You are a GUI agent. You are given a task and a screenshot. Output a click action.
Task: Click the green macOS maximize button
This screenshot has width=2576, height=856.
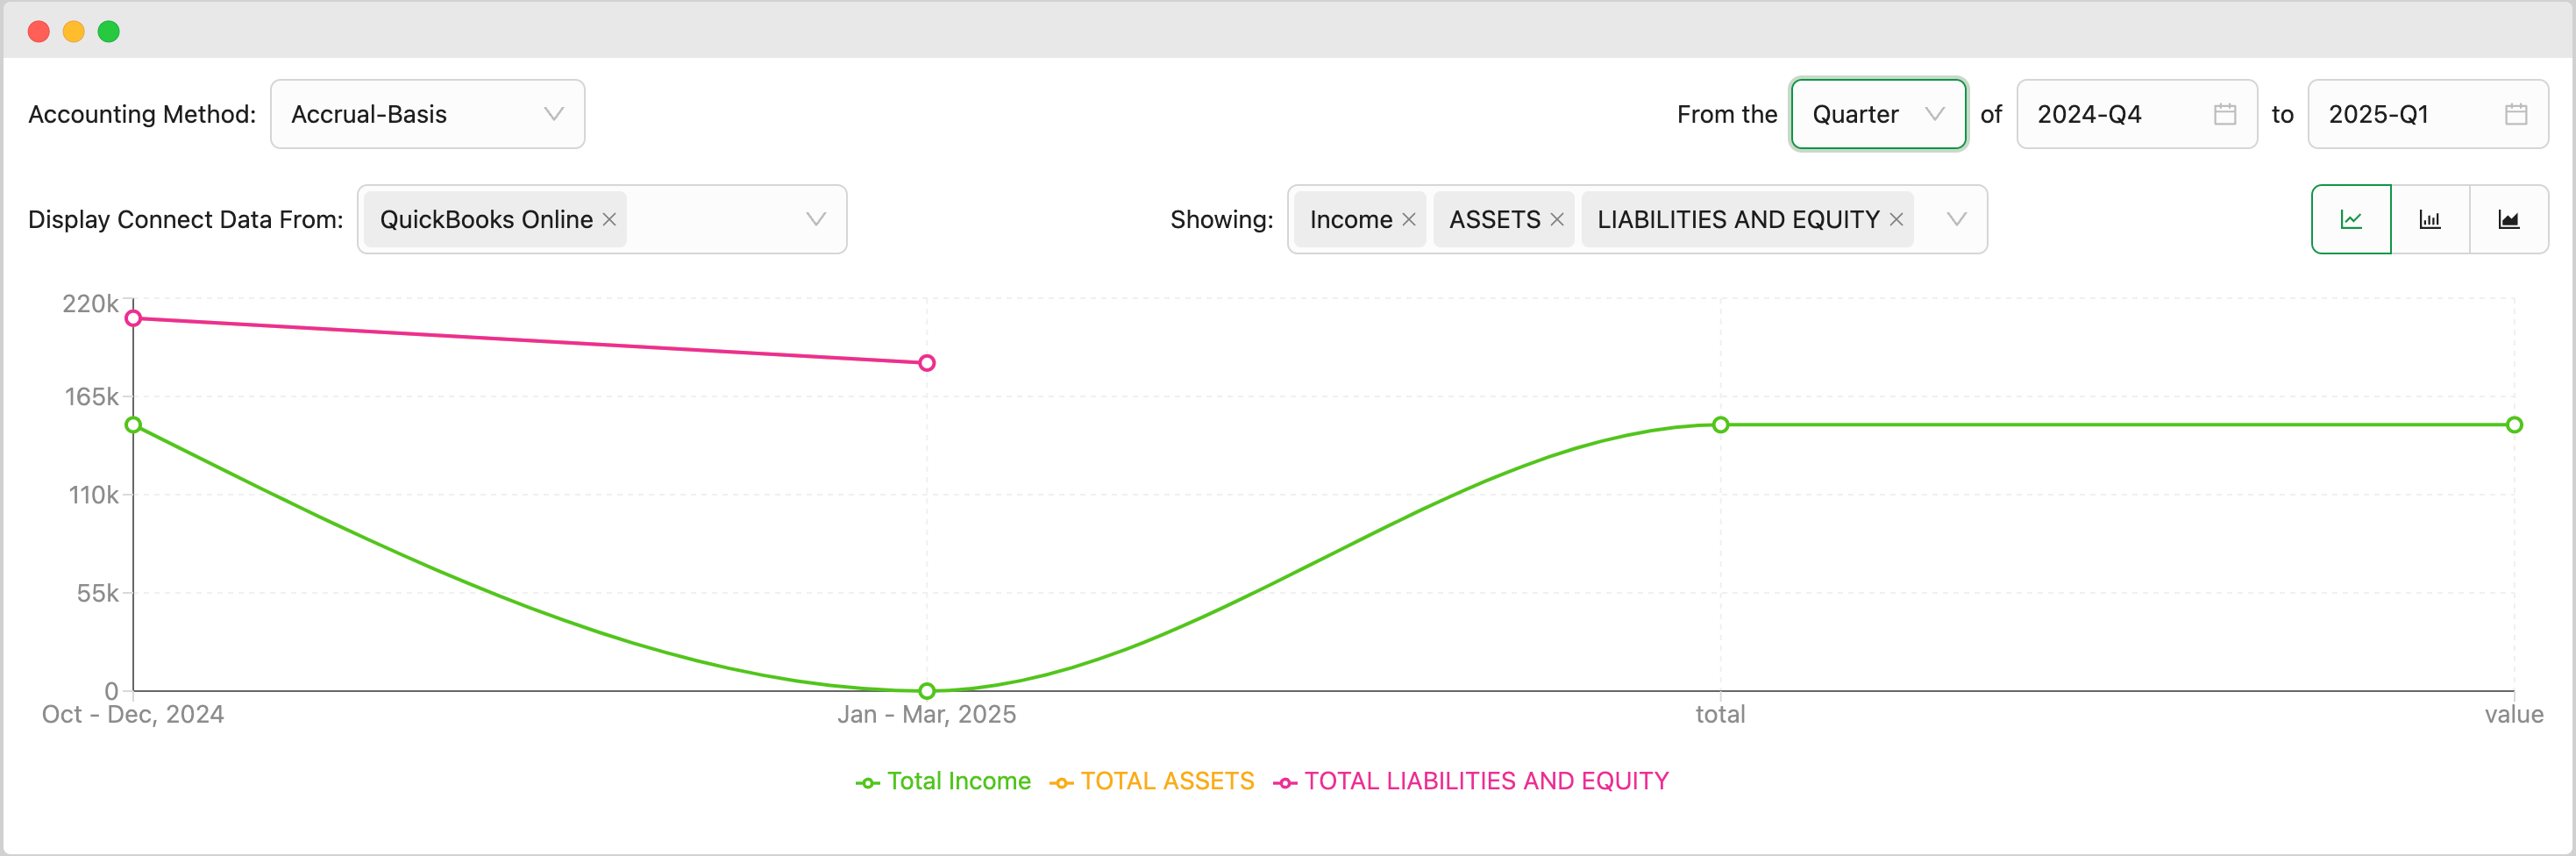point(109,32)
